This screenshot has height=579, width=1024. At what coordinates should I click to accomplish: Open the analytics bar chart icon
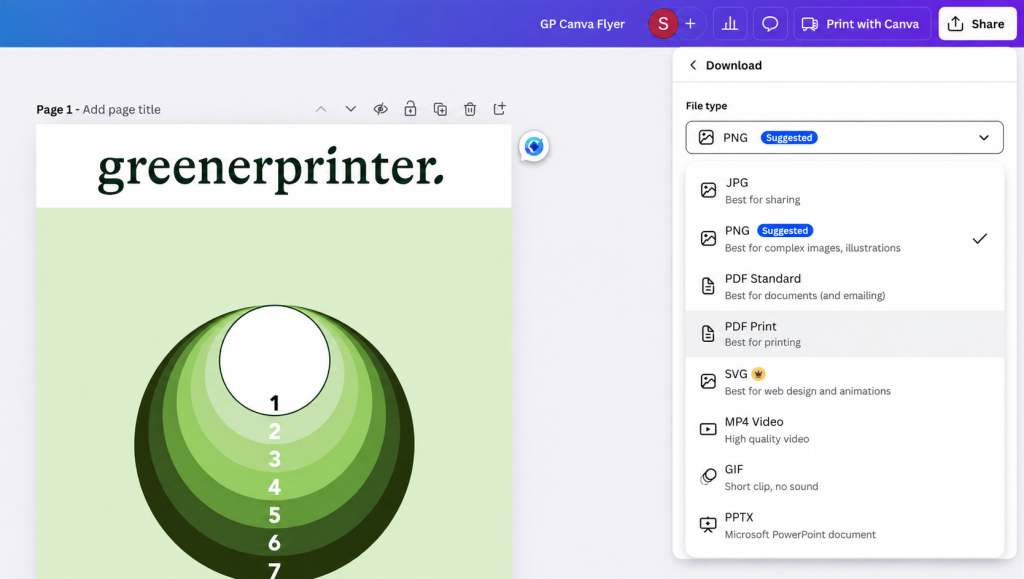[x=729, y=24]
